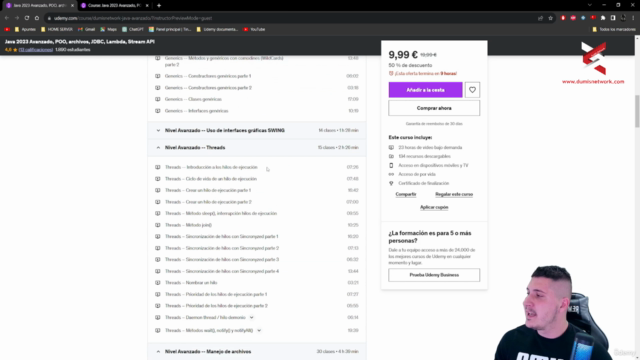Open the extensions puzzle icon

(x=603, y=18)
